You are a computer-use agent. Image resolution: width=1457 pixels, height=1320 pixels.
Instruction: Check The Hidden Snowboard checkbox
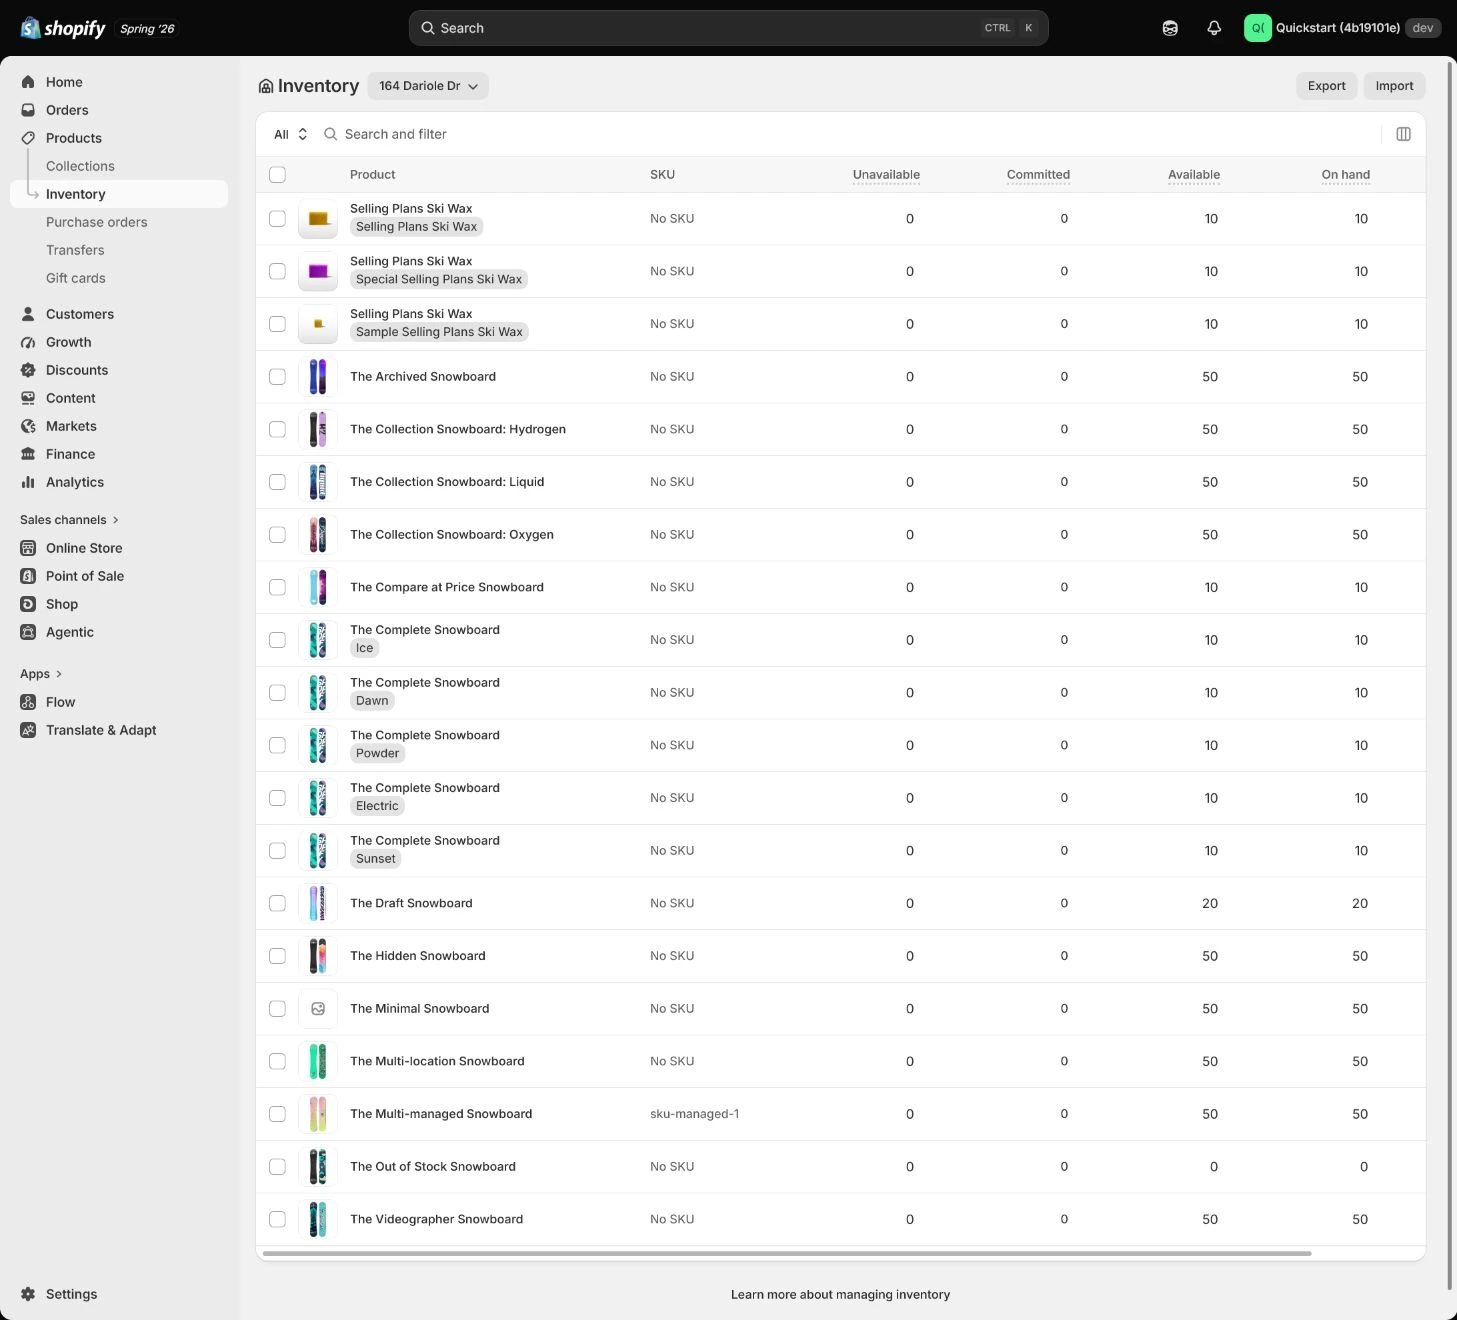click(277, 956)
